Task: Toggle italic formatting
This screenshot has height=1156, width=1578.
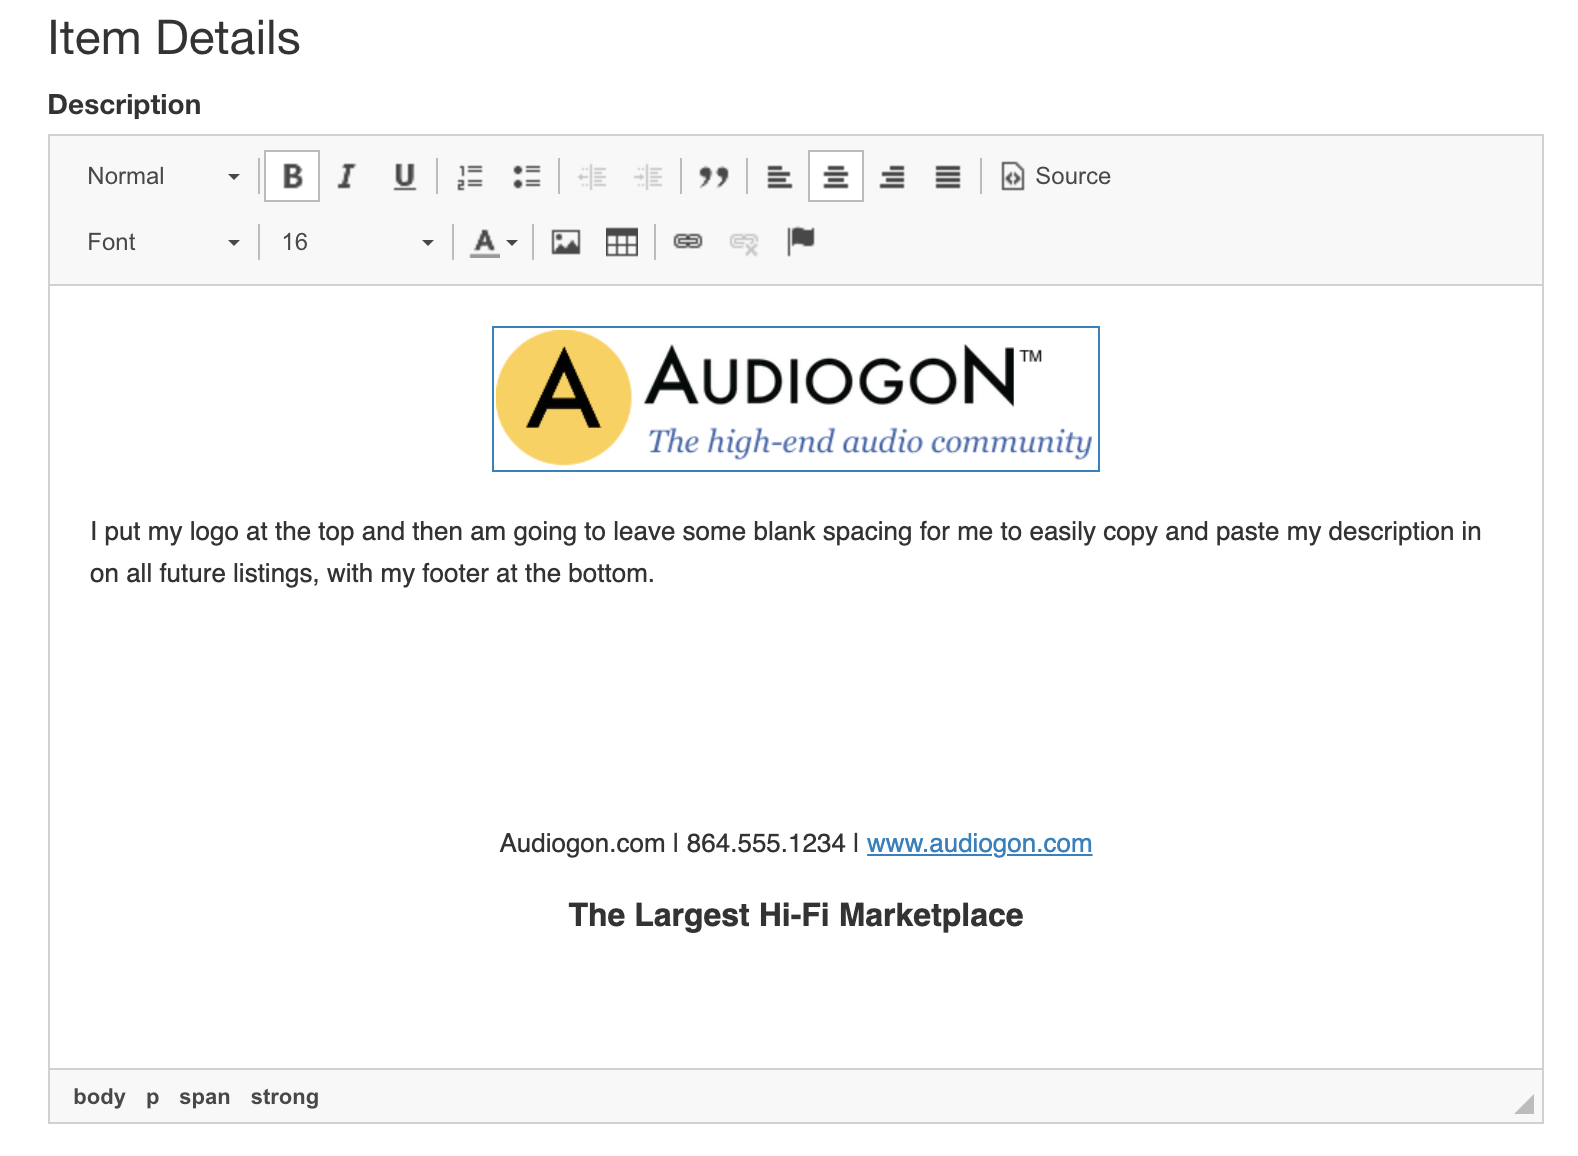Action: coord(347,176)
